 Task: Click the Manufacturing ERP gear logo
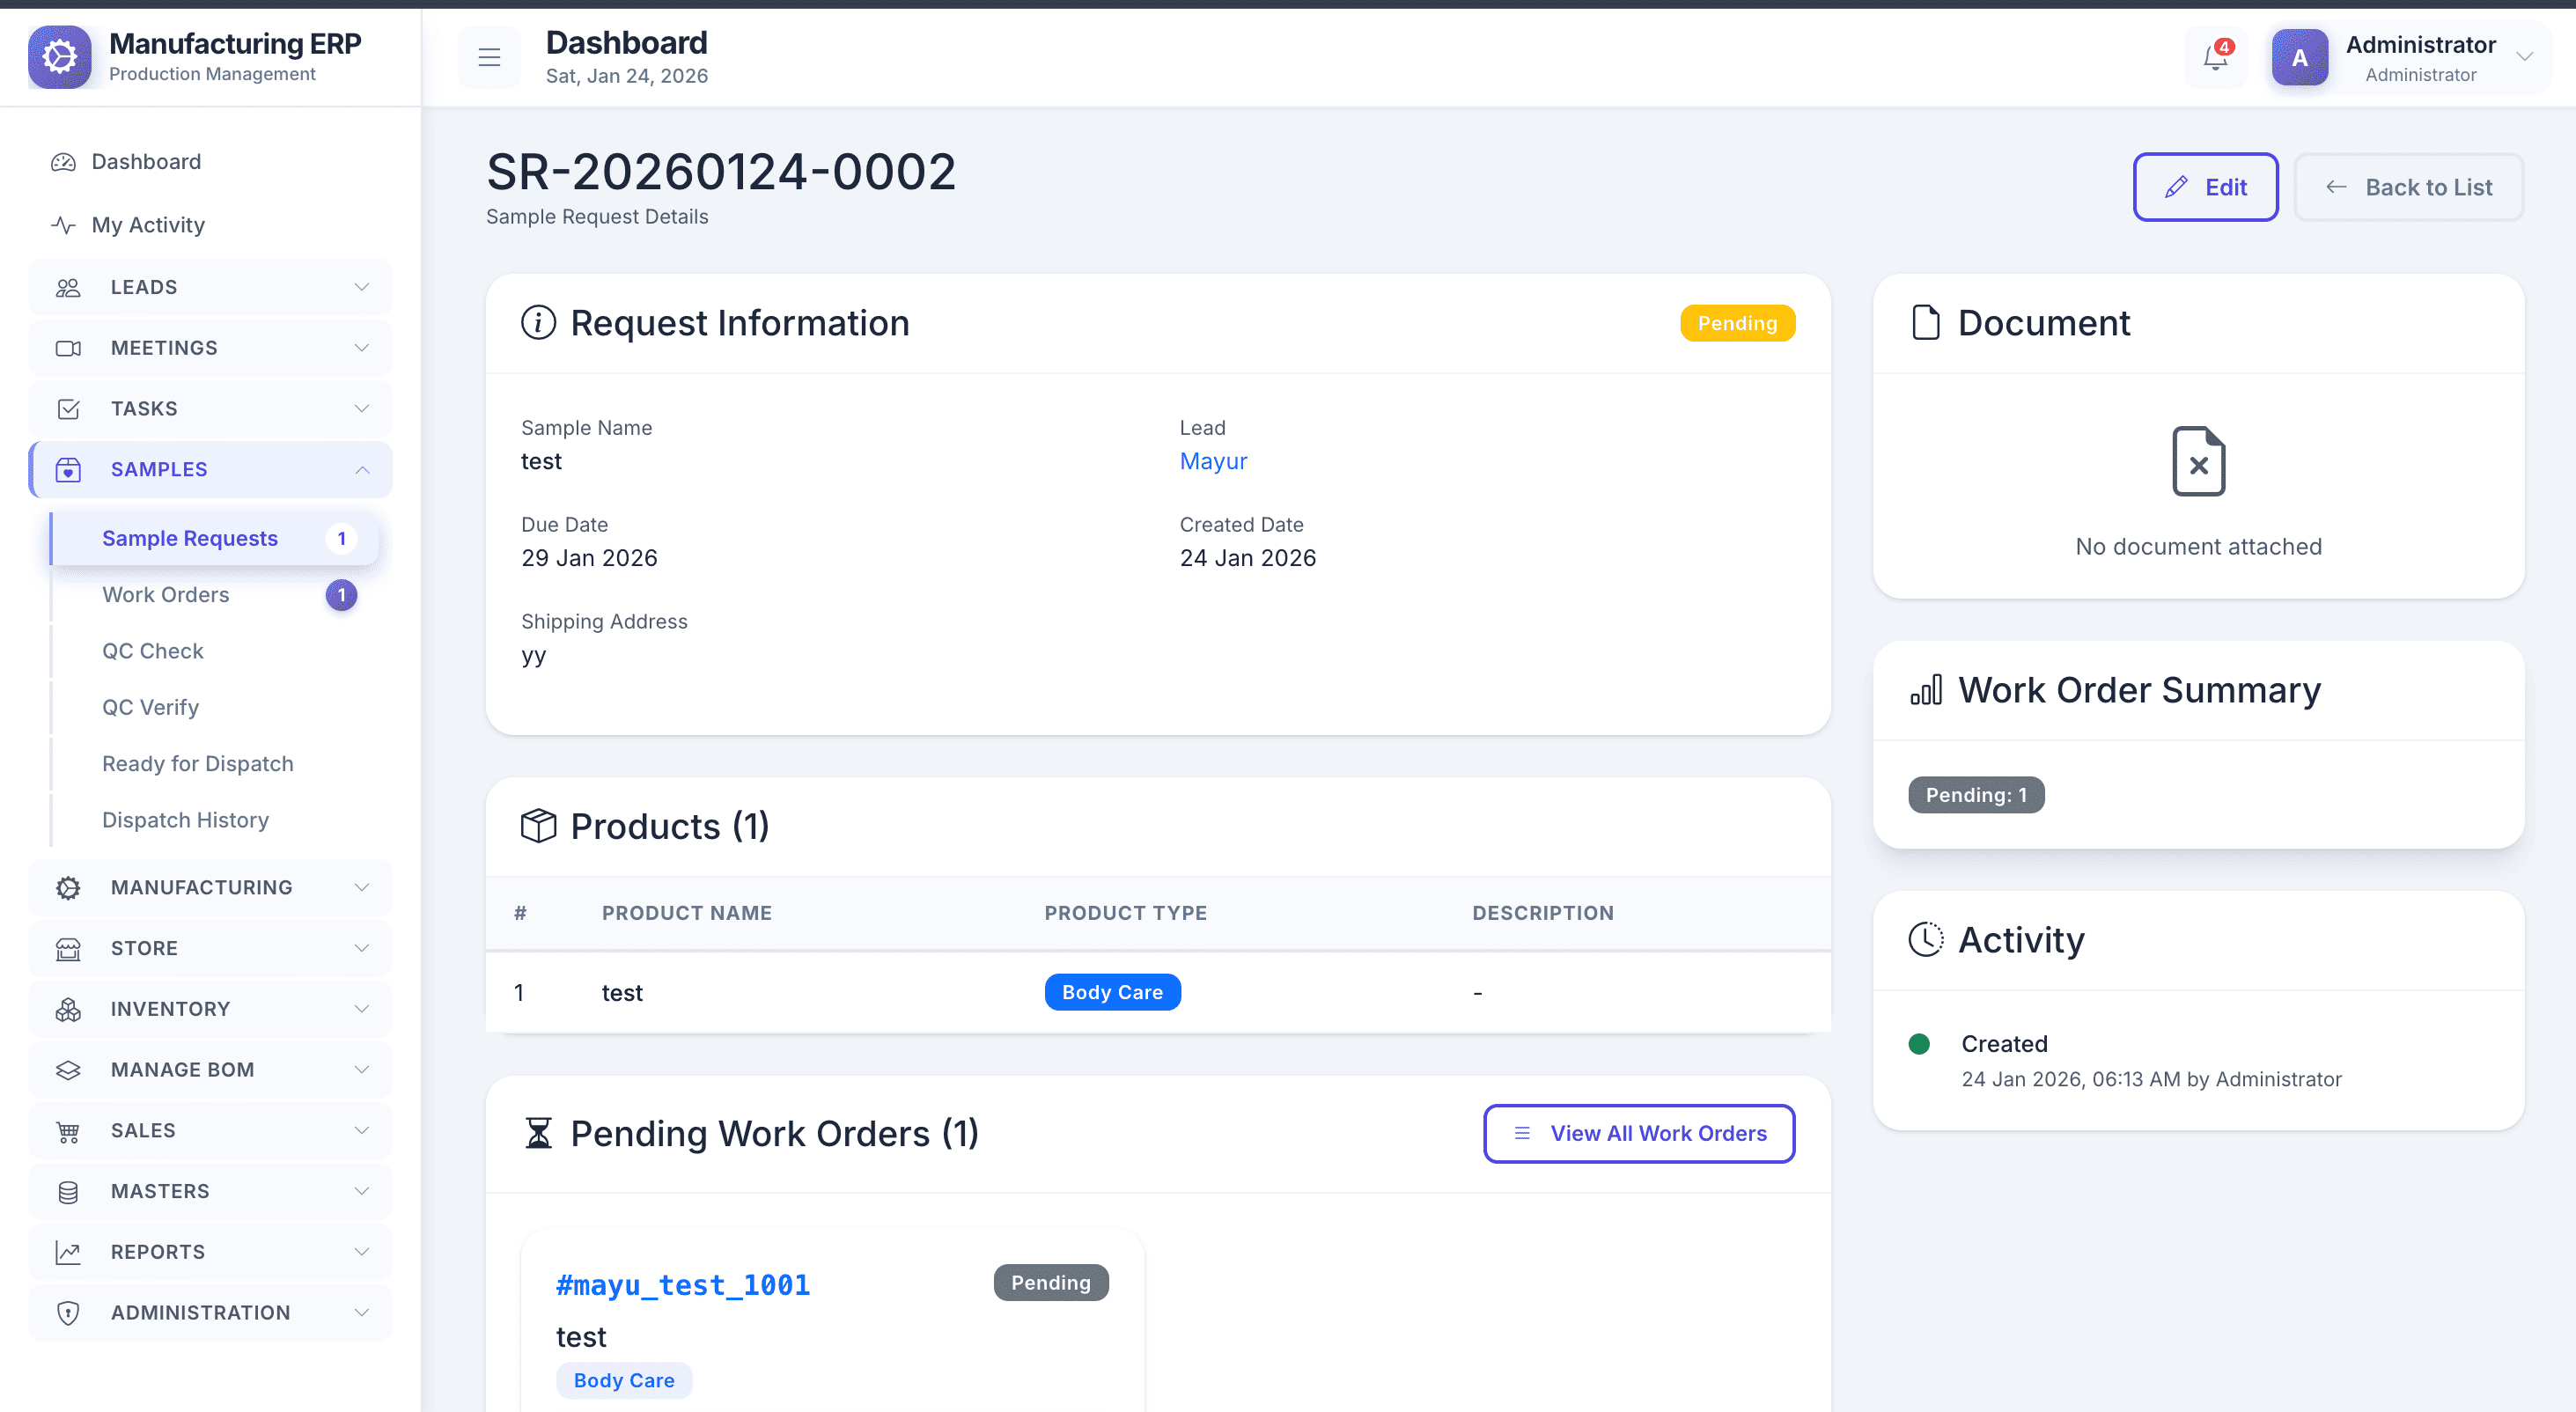click(x=60, y=57)
